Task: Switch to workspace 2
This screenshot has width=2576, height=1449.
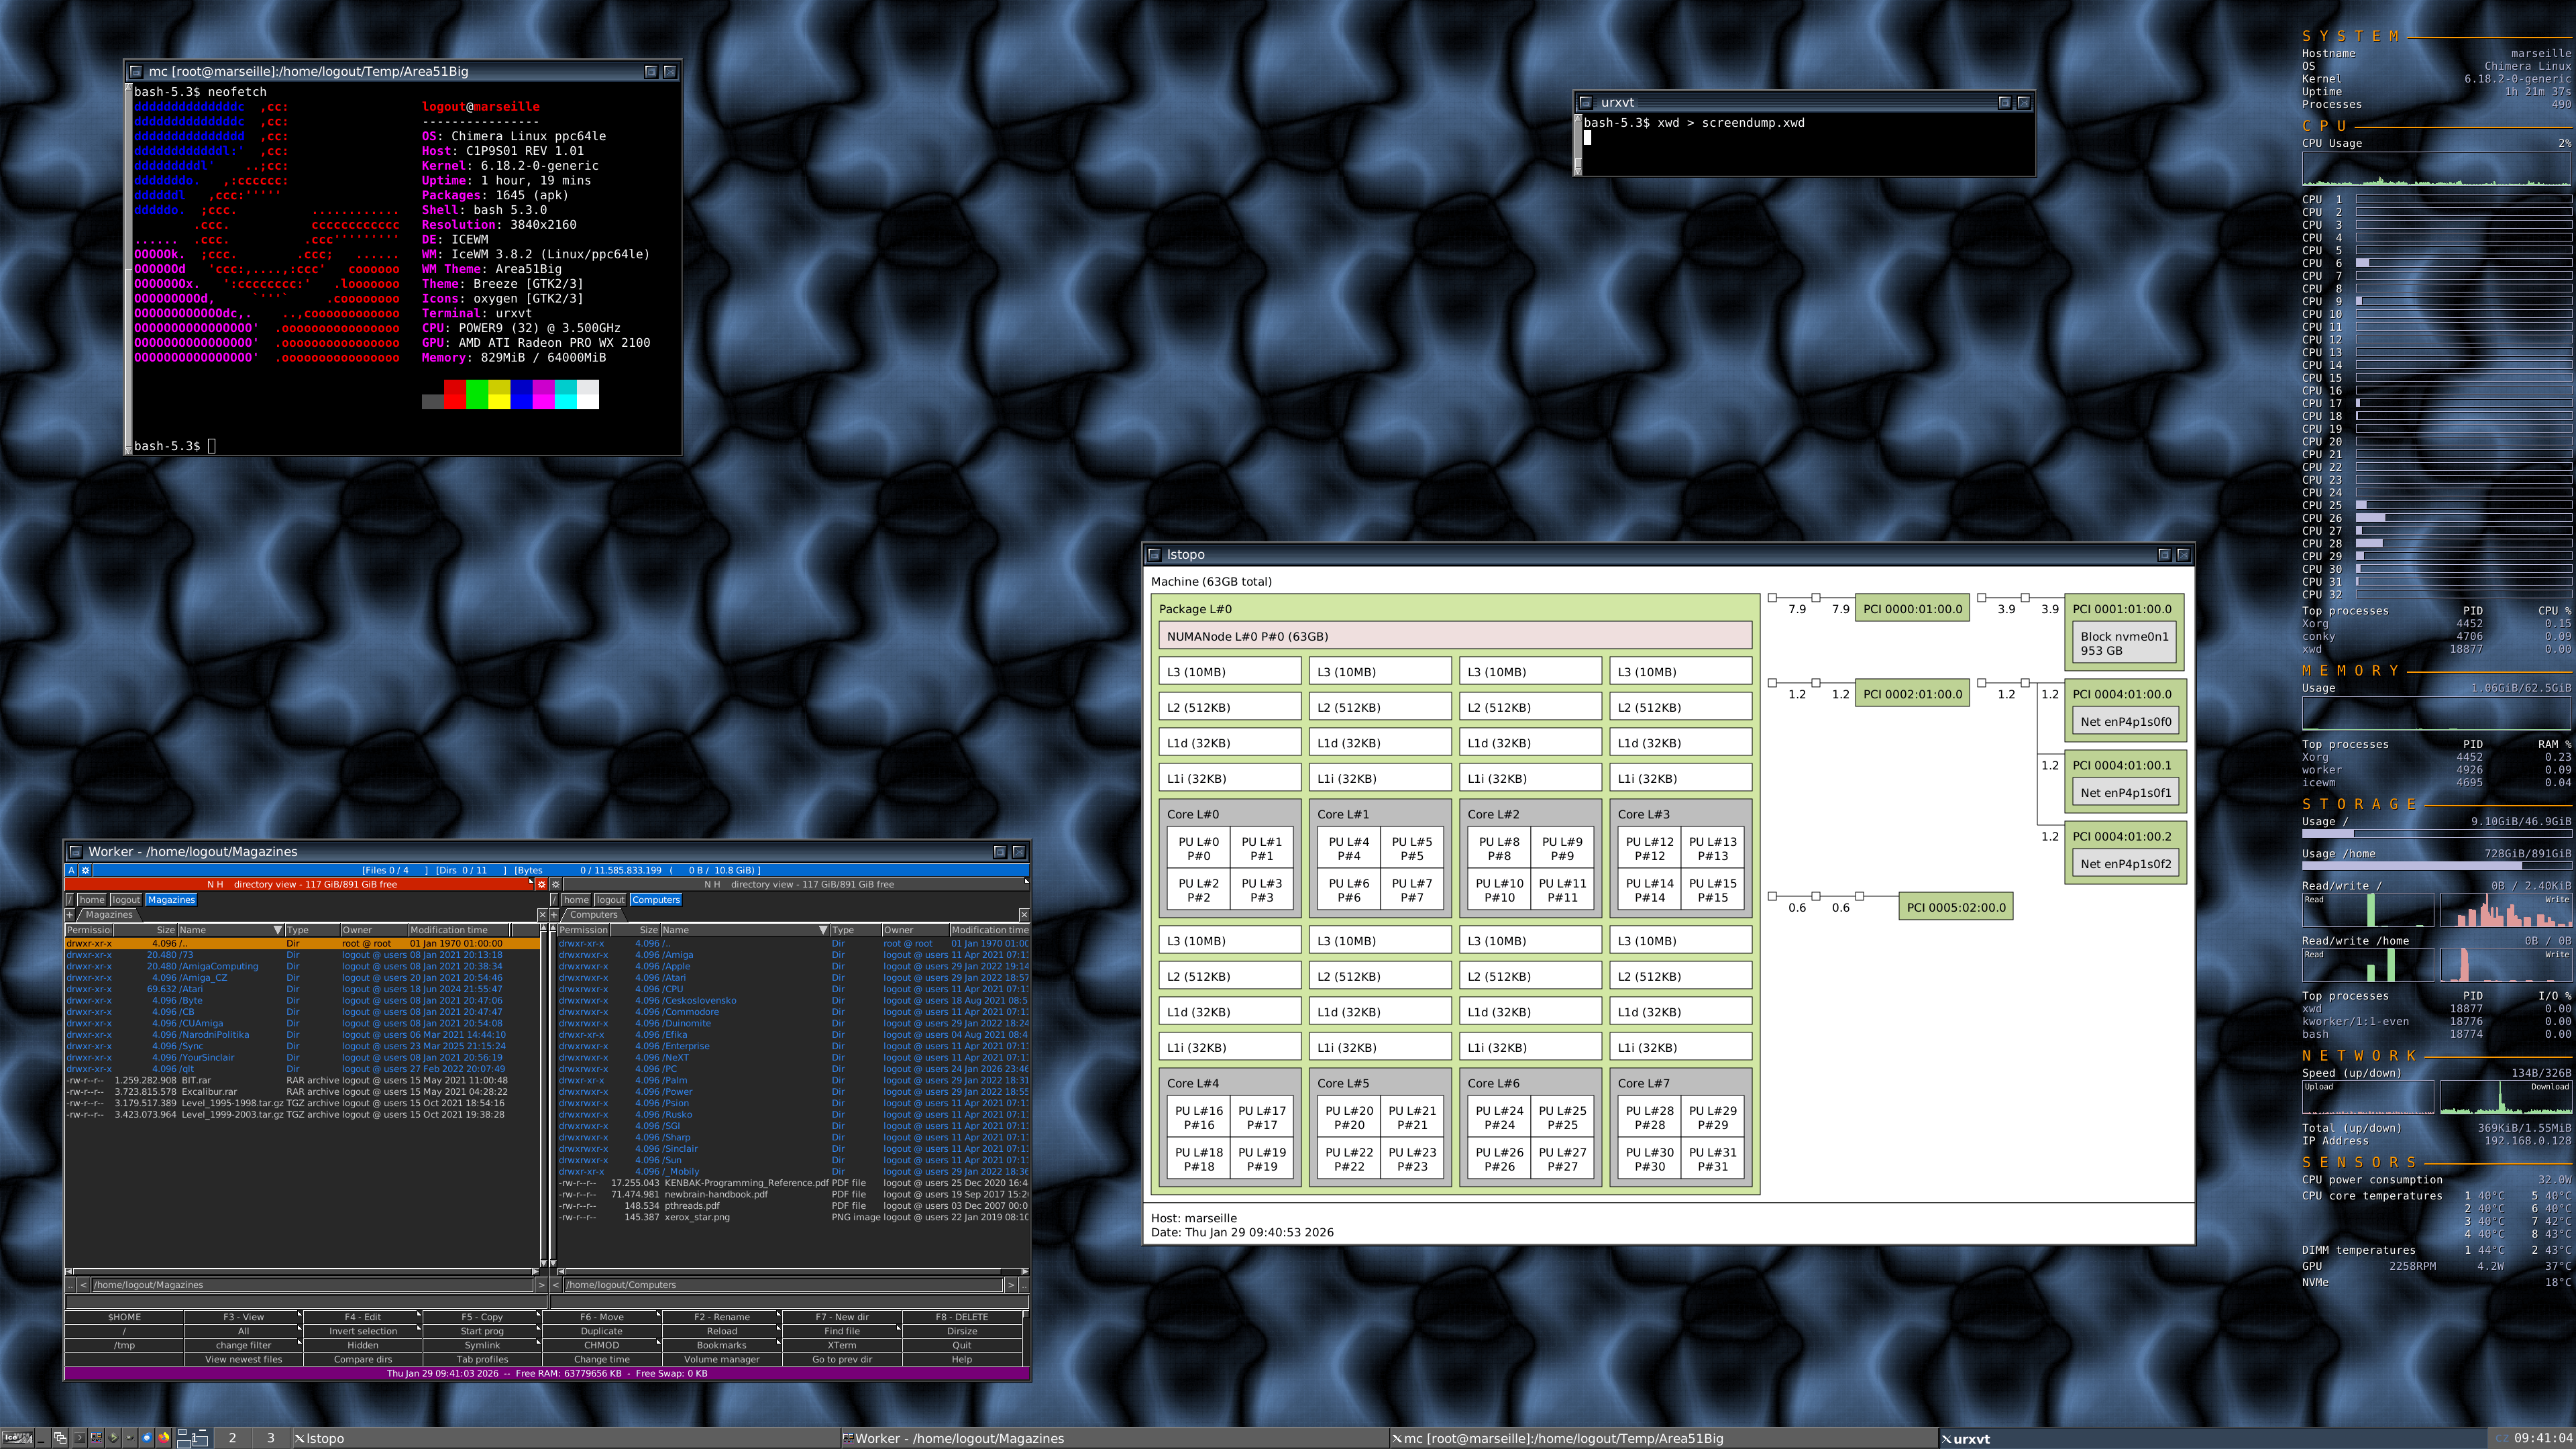Action: (x=232, y=1438)
